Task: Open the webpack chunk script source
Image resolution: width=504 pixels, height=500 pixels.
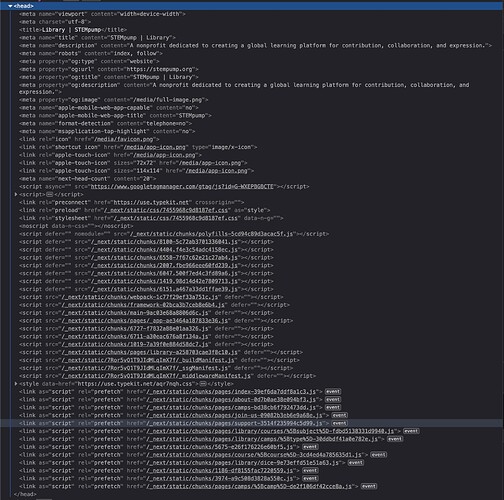Action: tap(140, 297)
